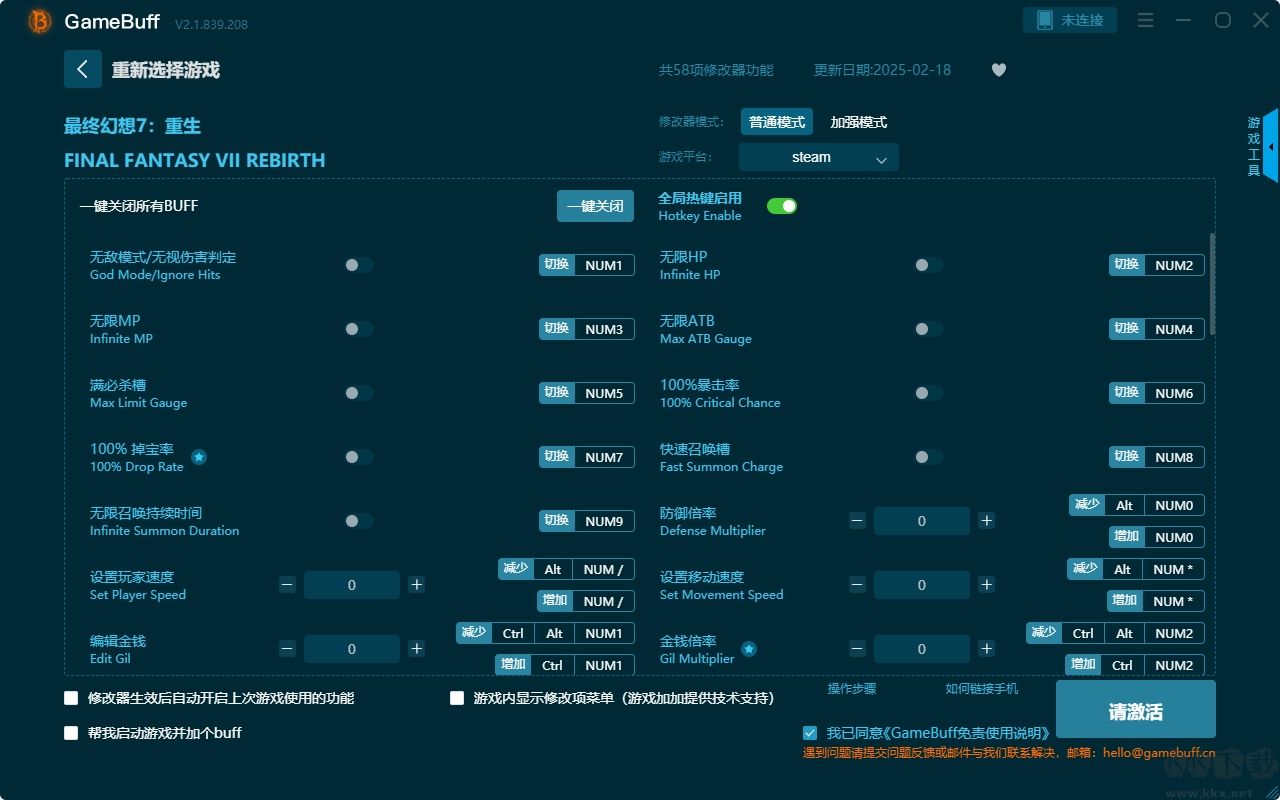
Task: Toggle Infinite Summon Duration switch
Action: click(x=359, y=521)
